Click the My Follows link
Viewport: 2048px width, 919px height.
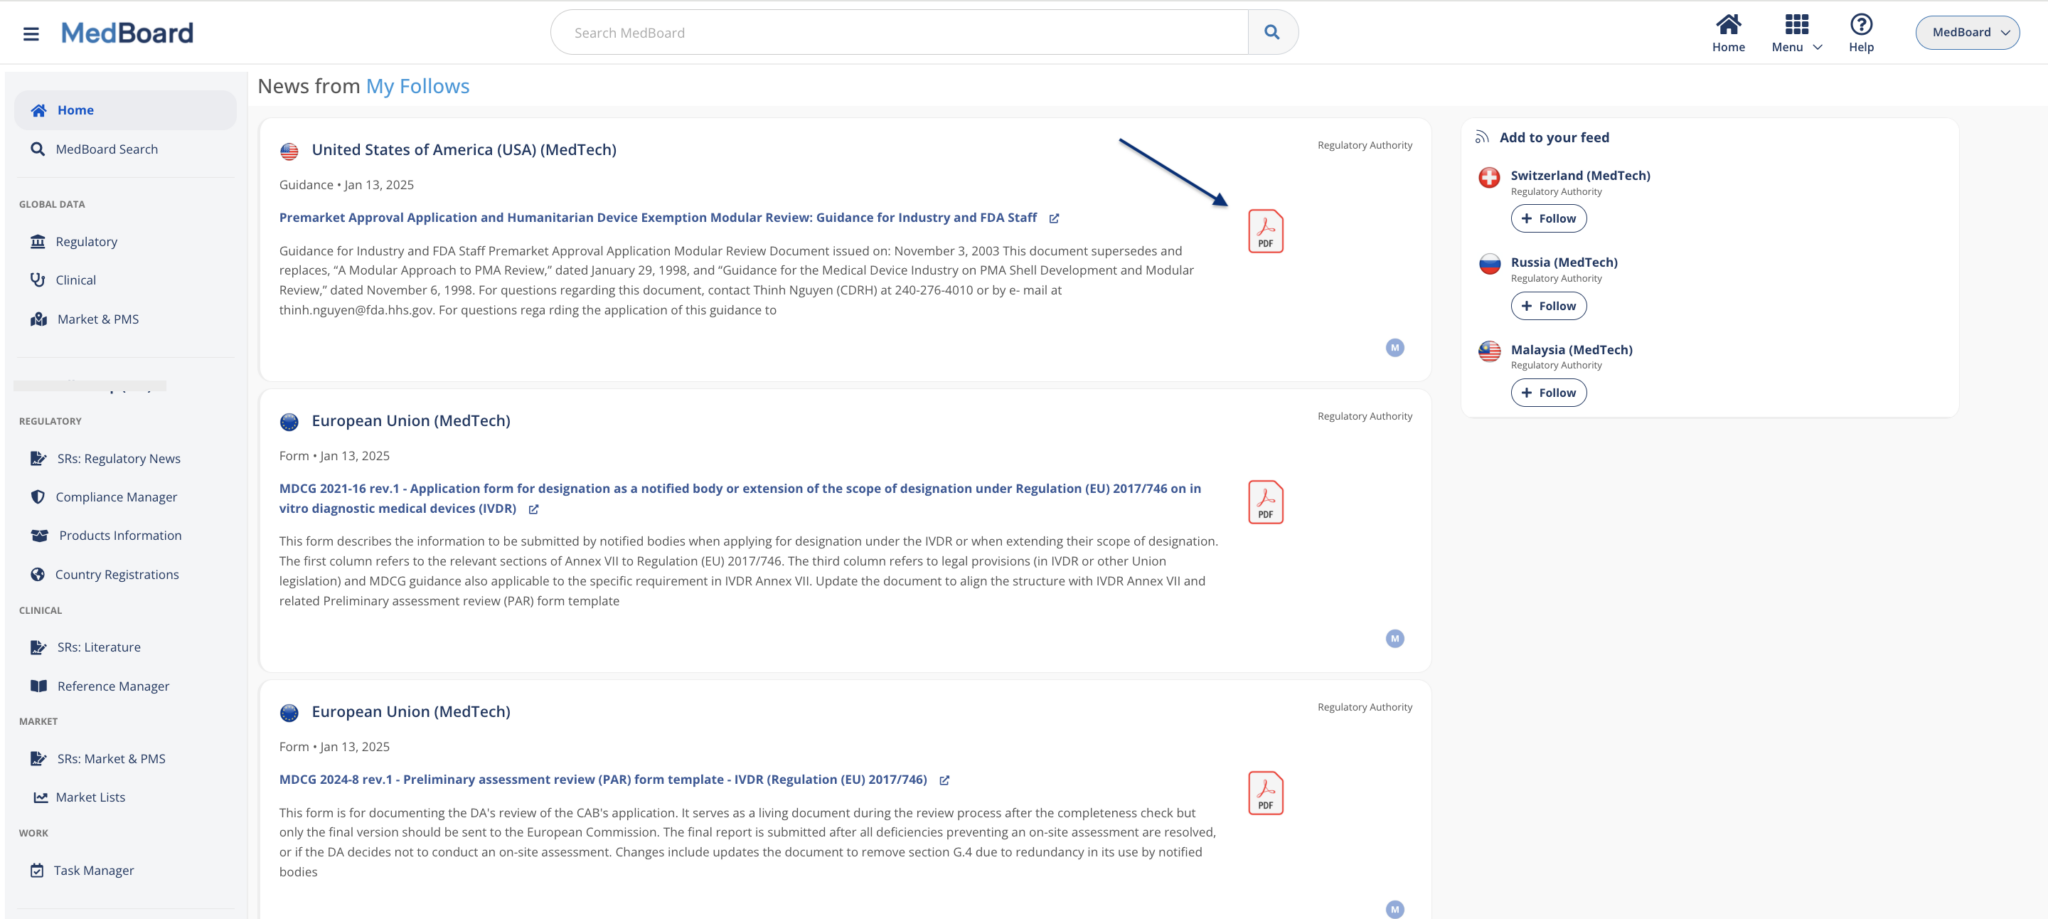(x=417, y=87)
